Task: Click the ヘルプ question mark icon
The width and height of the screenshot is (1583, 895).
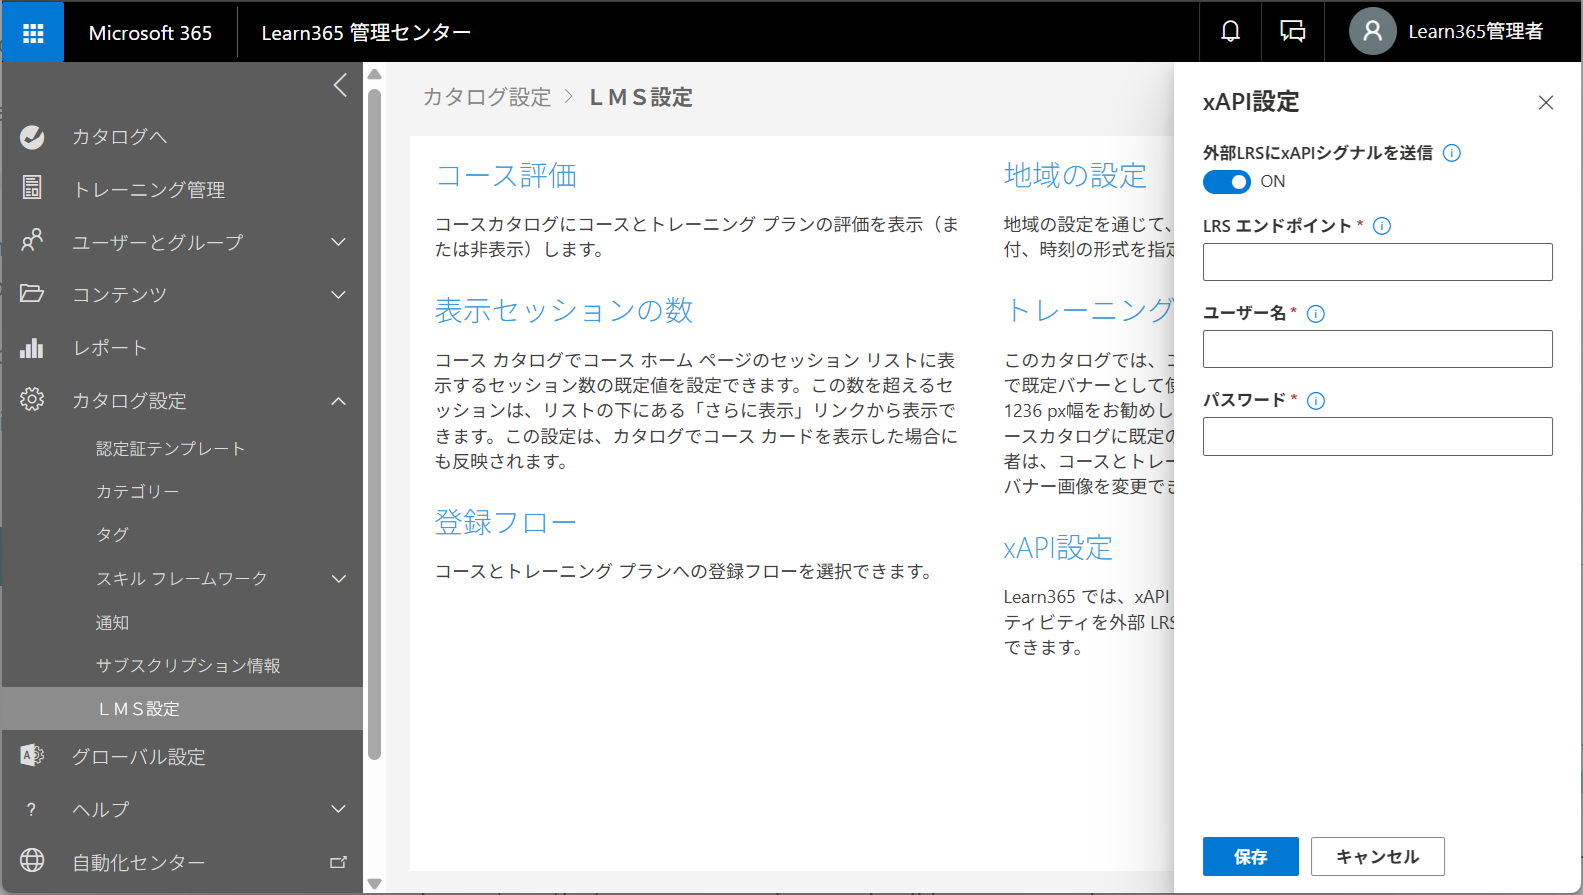Action: coord(32,809)
